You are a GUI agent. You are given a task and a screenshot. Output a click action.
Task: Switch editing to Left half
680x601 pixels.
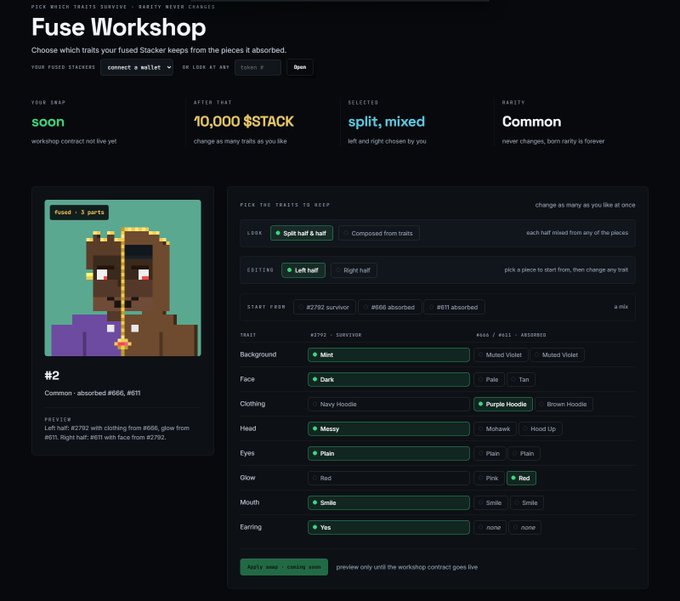point(303,270)
